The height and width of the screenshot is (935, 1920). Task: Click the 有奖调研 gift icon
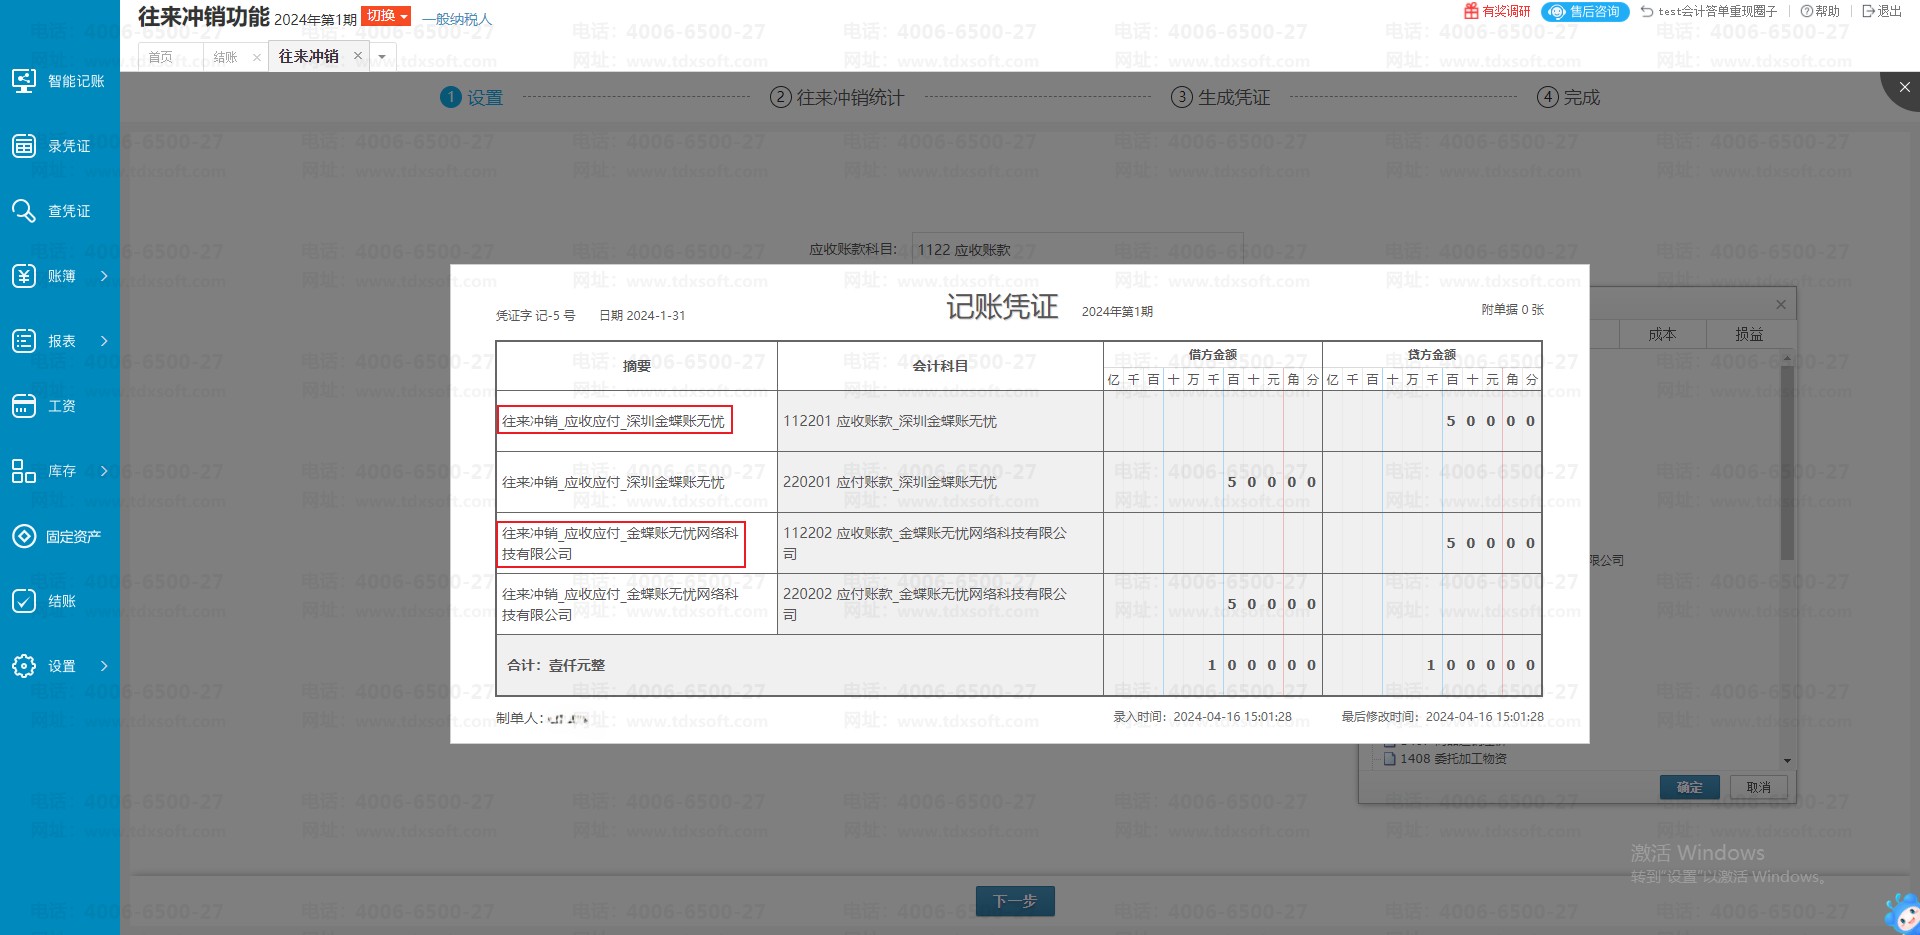1471,11
